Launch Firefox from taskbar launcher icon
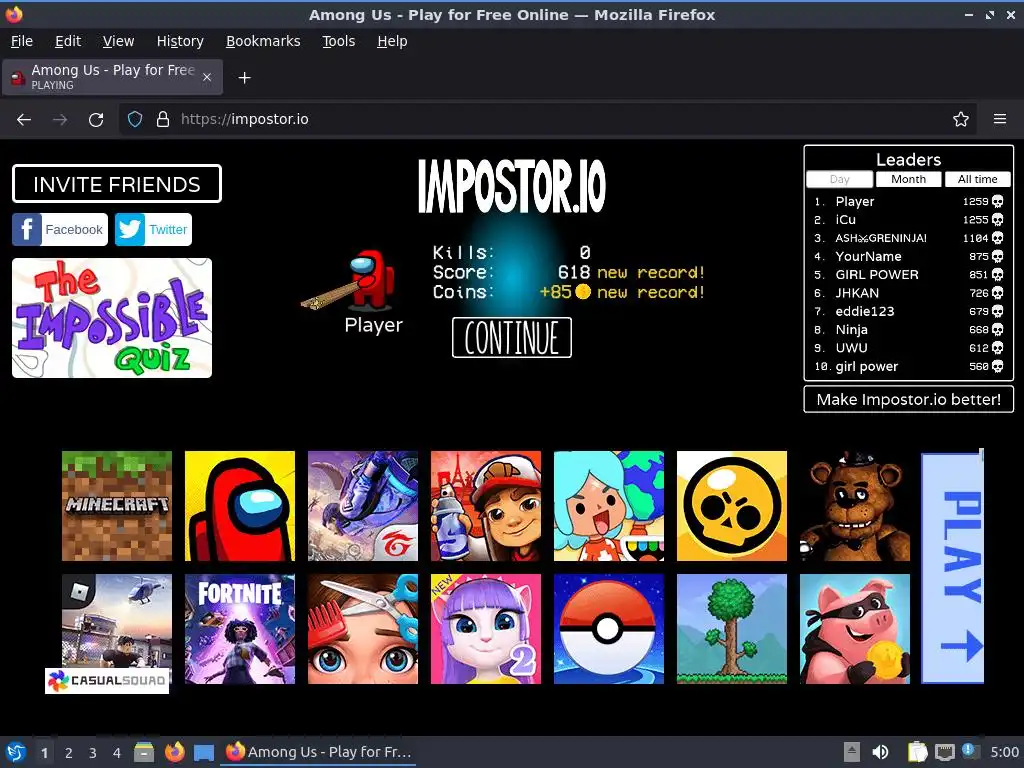Viewport: 1024px width, 768px height. 174,752
